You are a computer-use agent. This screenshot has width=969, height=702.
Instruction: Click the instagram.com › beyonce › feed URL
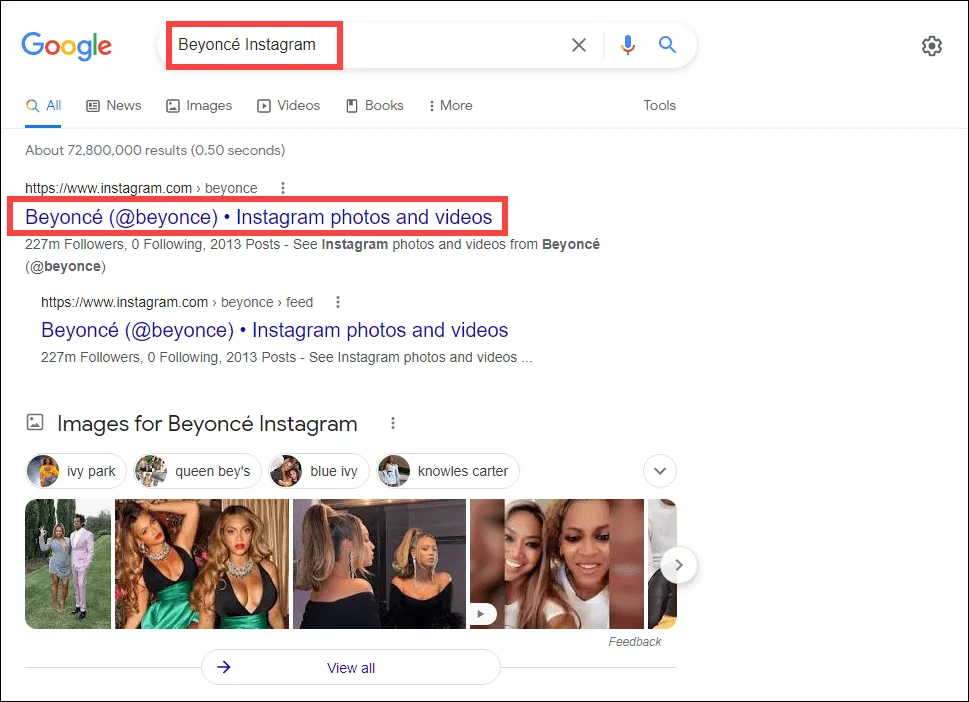pos(177,302)
